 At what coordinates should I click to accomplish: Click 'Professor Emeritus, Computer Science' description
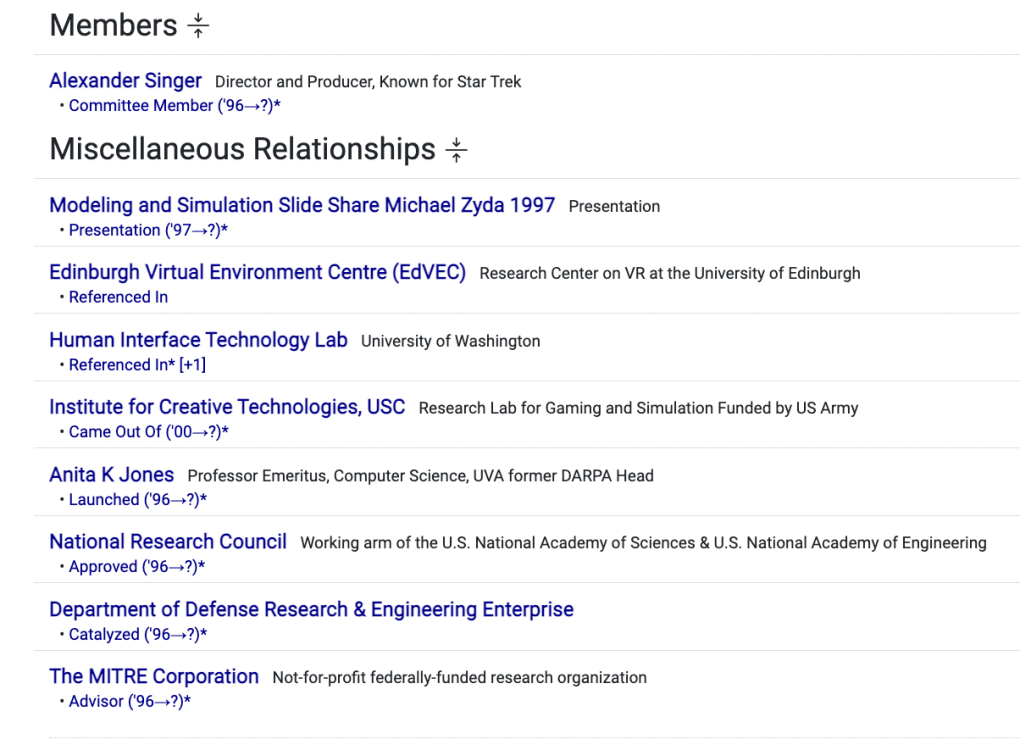[x=420, y=476]
